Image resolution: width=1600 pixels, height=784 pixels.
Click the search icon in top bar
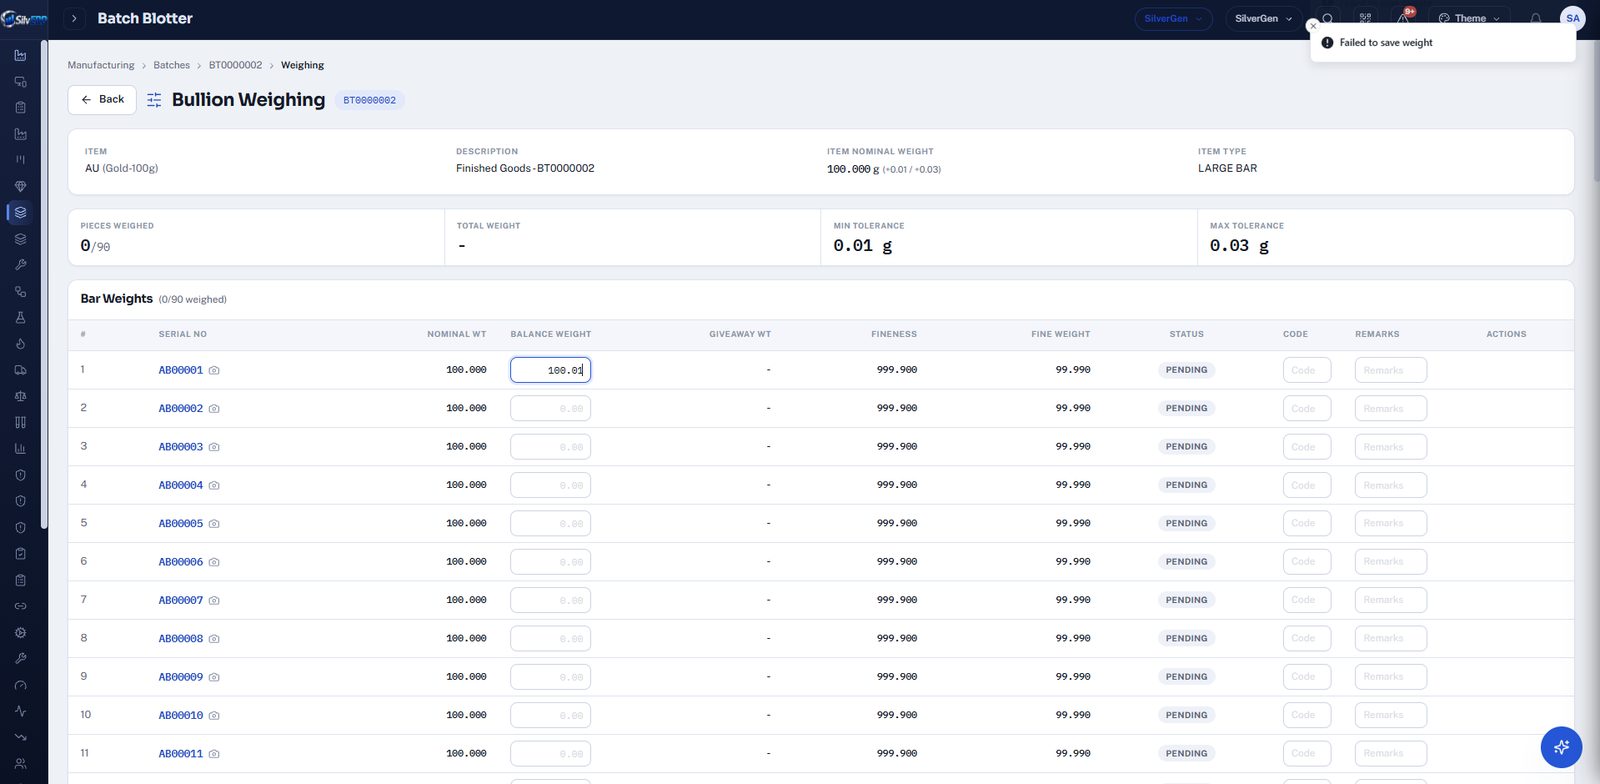coord(1327,19)
